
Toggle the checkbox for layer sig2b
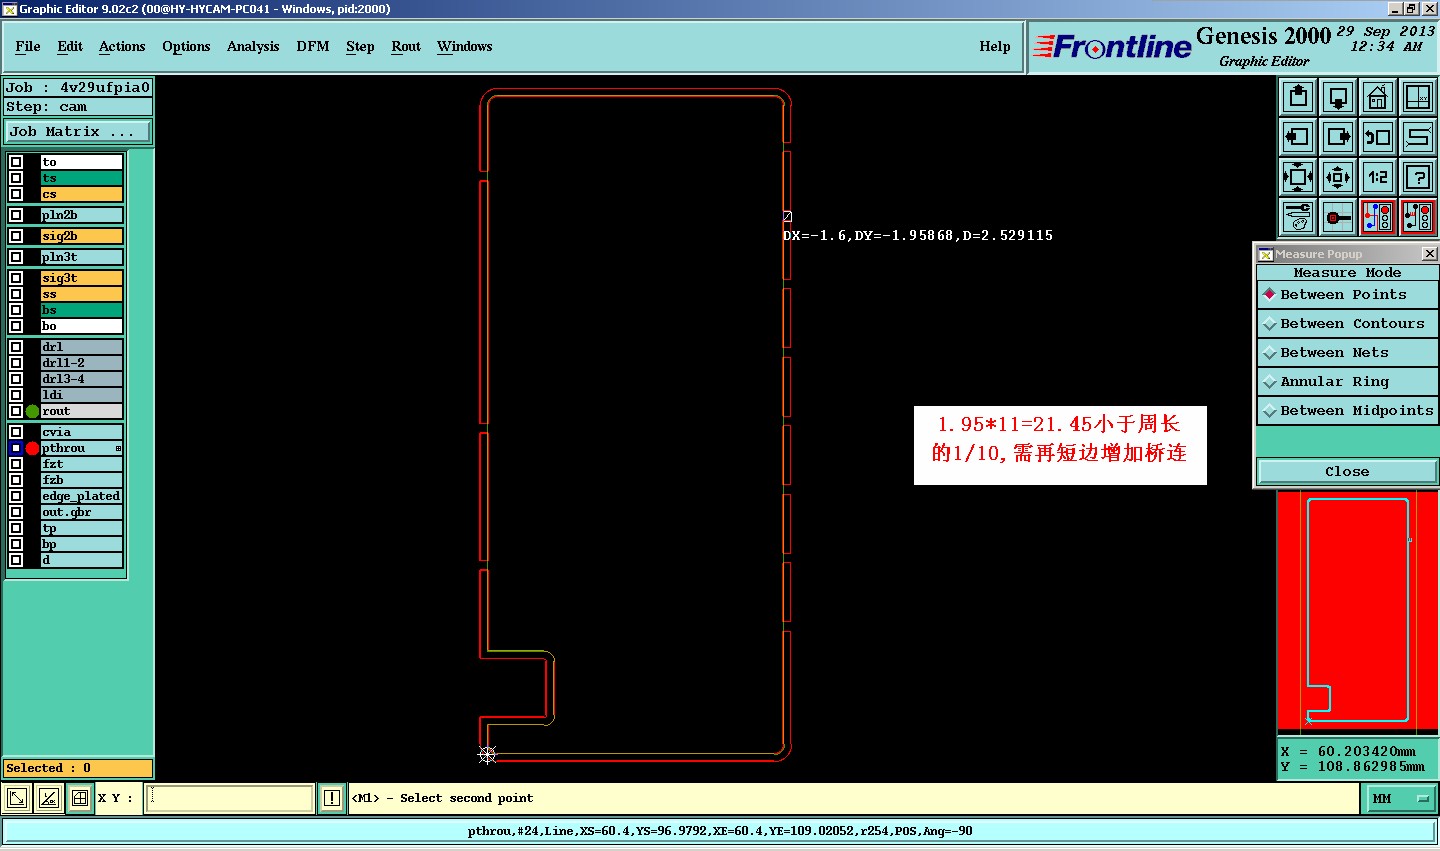pos(16,236)
